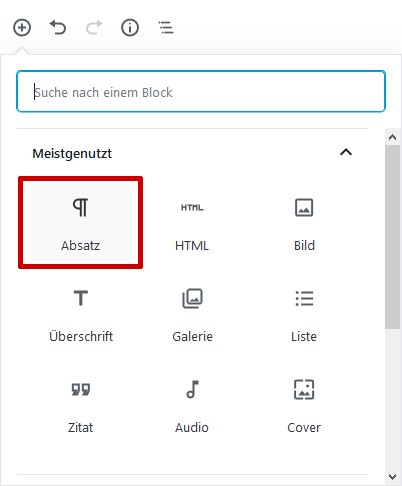
Task: Insert an Audio block
Action: (x=192, y=404)
